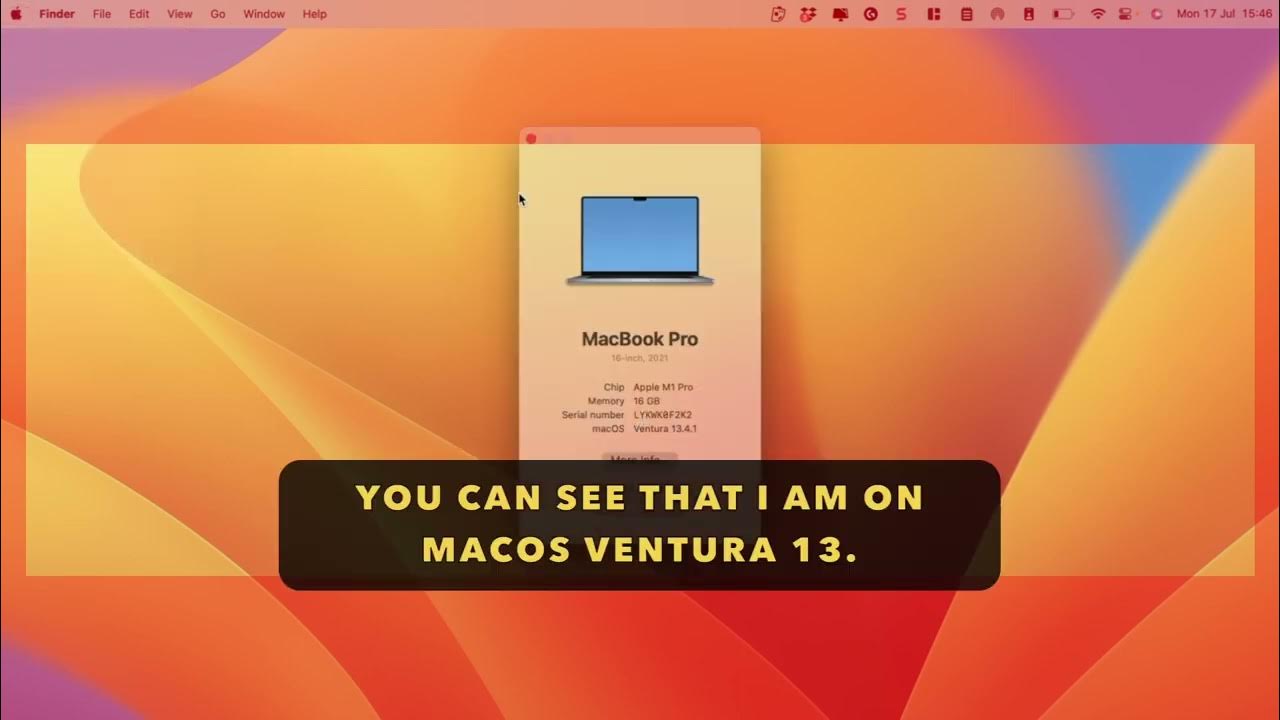The width and height of the screenshot is (1280, 720).
Task: Click the 16 GB memory value
Action: pyautogui.click(x=647, y=401)
